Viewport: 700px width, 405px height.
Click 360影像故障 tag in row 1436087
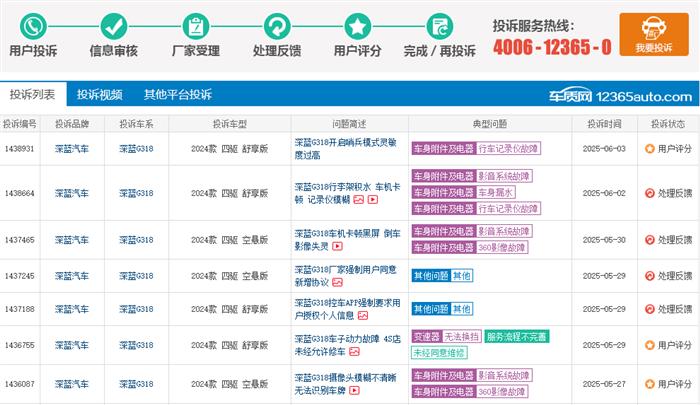point(502,392)
